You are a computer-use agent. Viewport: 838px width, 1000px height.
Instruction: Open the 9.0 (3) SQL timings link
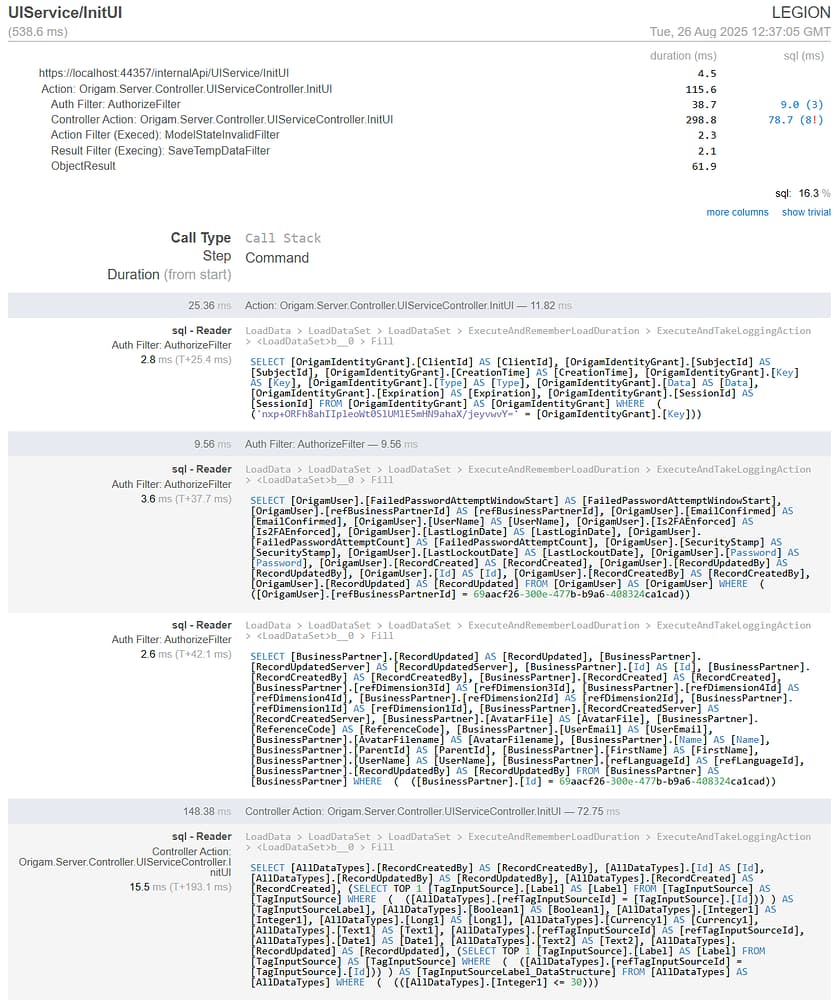tap(801, 104)
